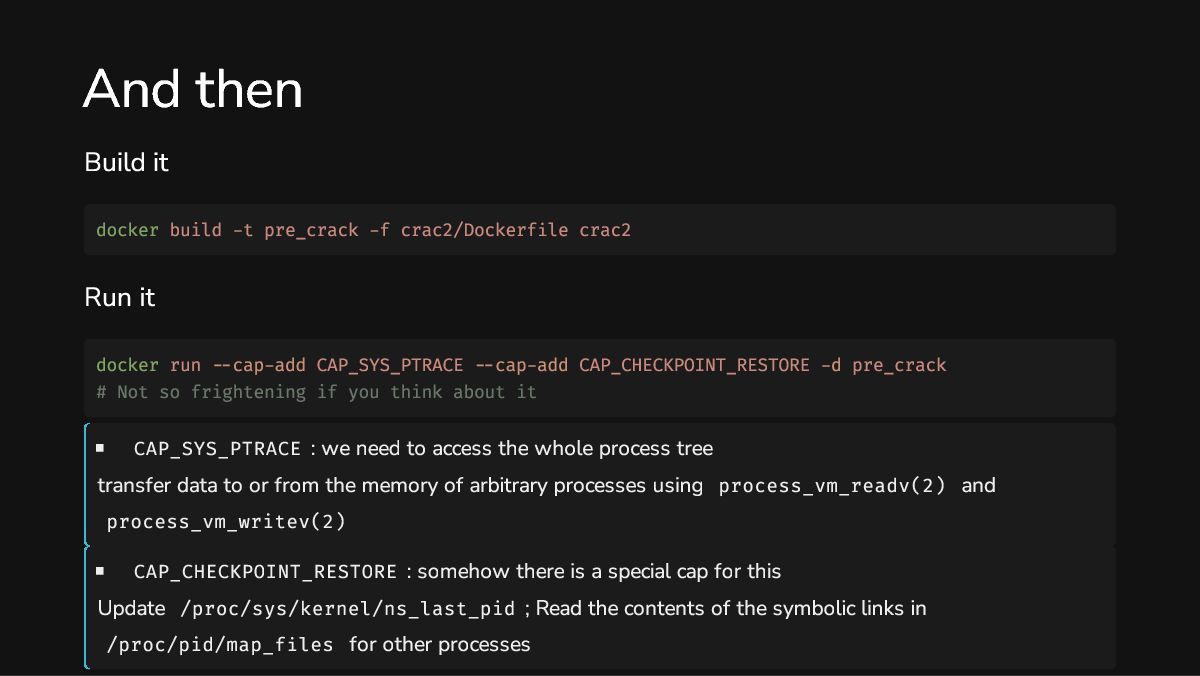This screenshot has height=676, width=1200.
Task: Click "-d pre_crack" at the run command's end
Action: (x=883, y=365)
